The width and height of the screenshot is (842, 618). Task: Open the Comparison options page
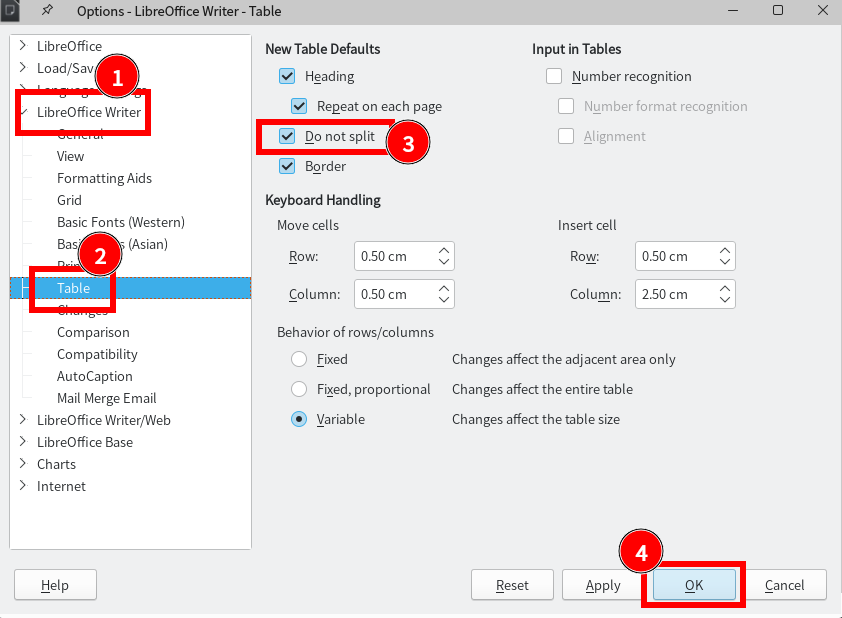(x=93, y=332)
